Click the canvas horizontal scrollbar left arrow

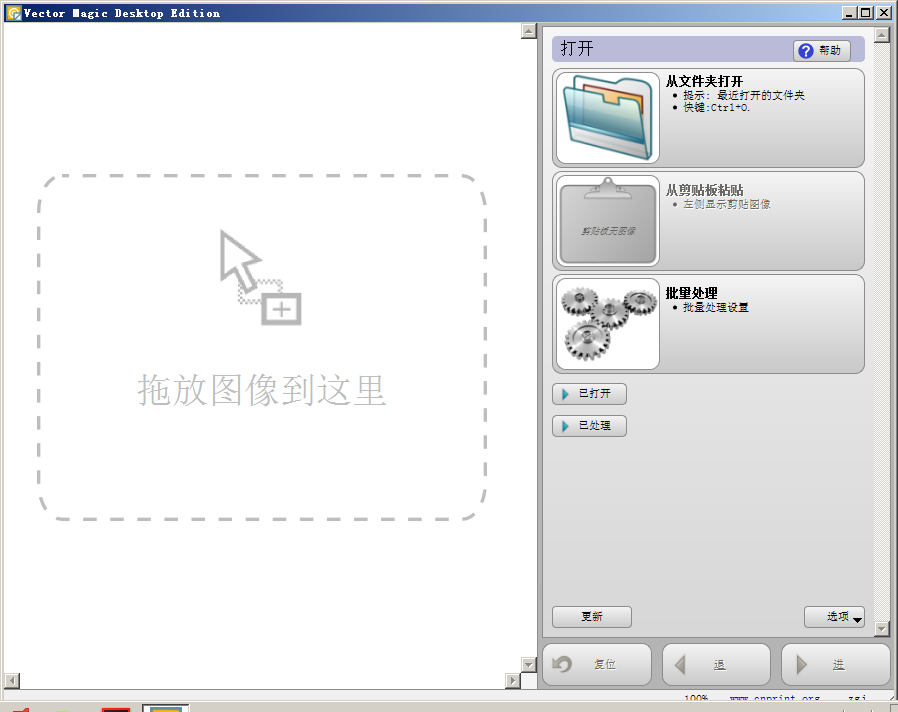[x=12, y=680]
